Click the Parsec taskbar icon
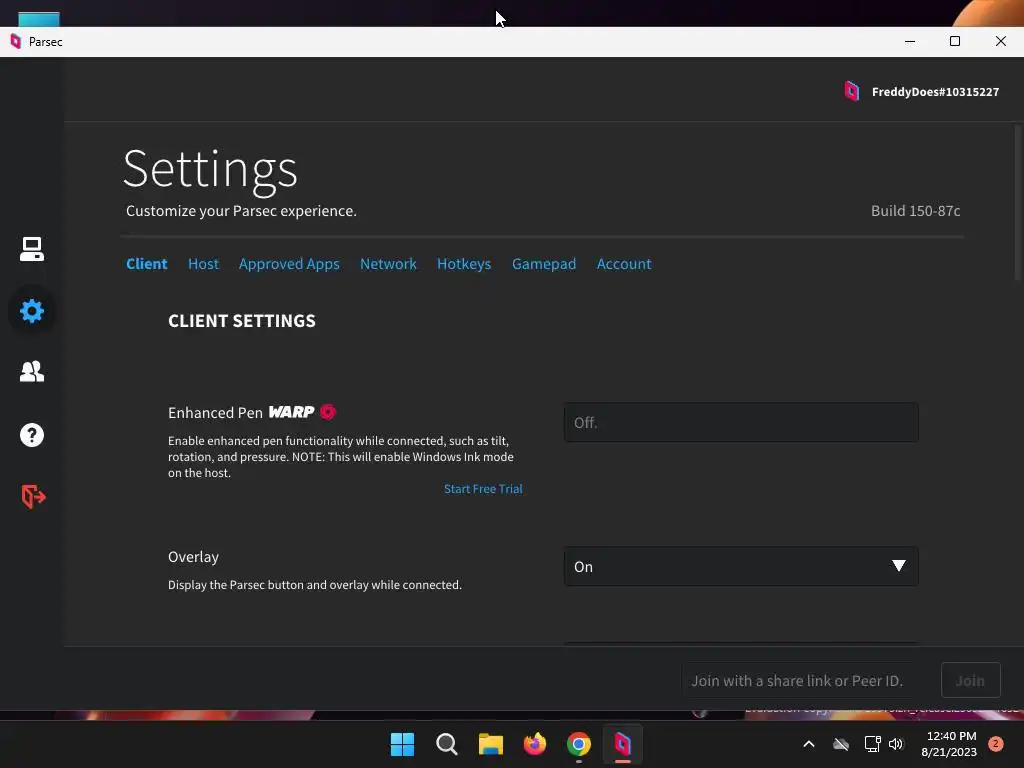The height and width of the screenshot is (768, 1024). (x=622, y=744)
